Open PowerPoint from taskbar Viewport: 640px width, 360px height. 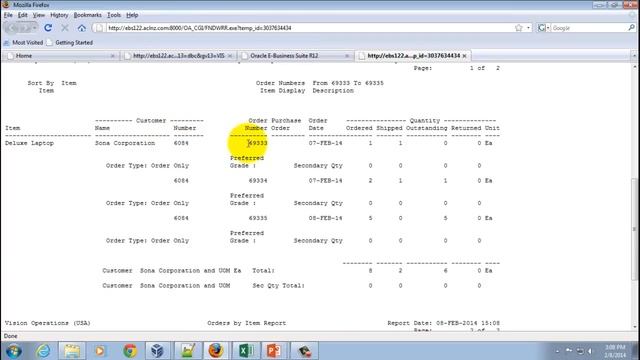click(x=274, y=351)
